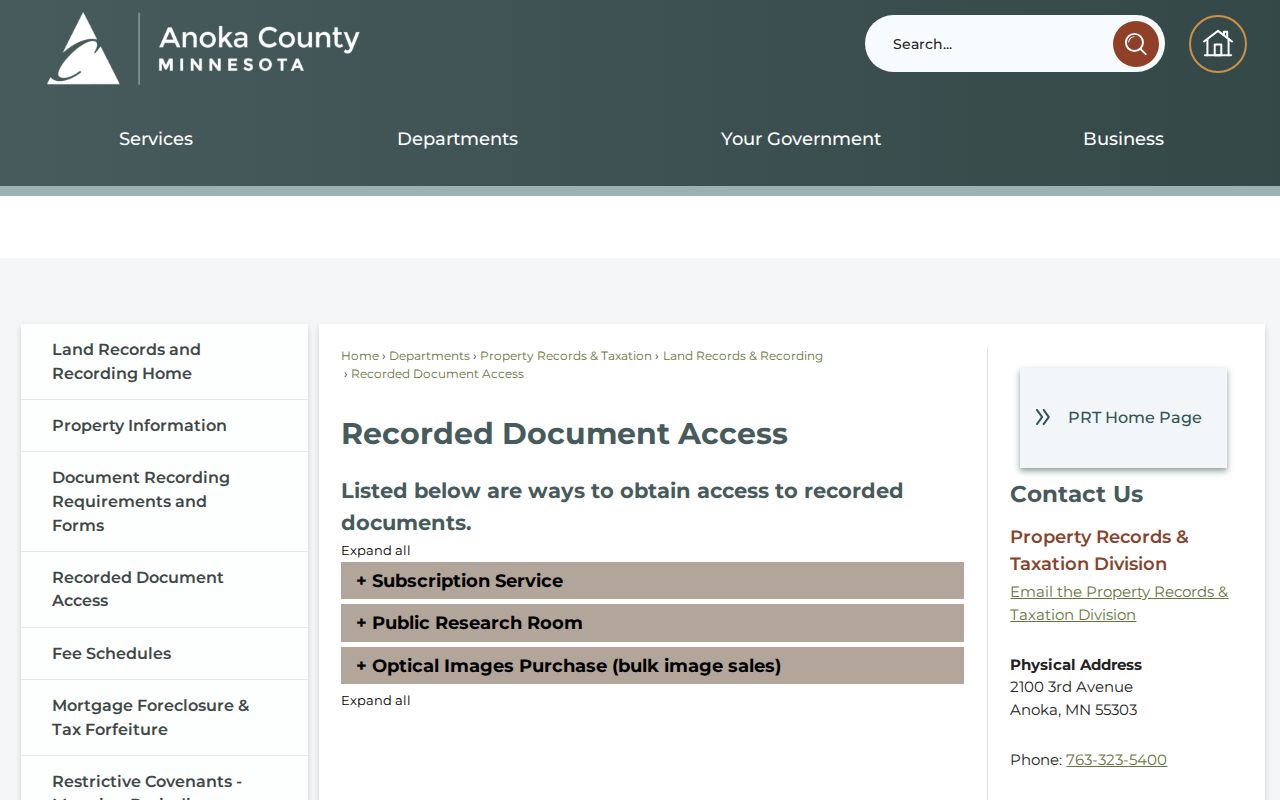Email the Property Records & Taxation Division
Image resolution: width=1280 pixels, height=800 pixels.
1119,603
